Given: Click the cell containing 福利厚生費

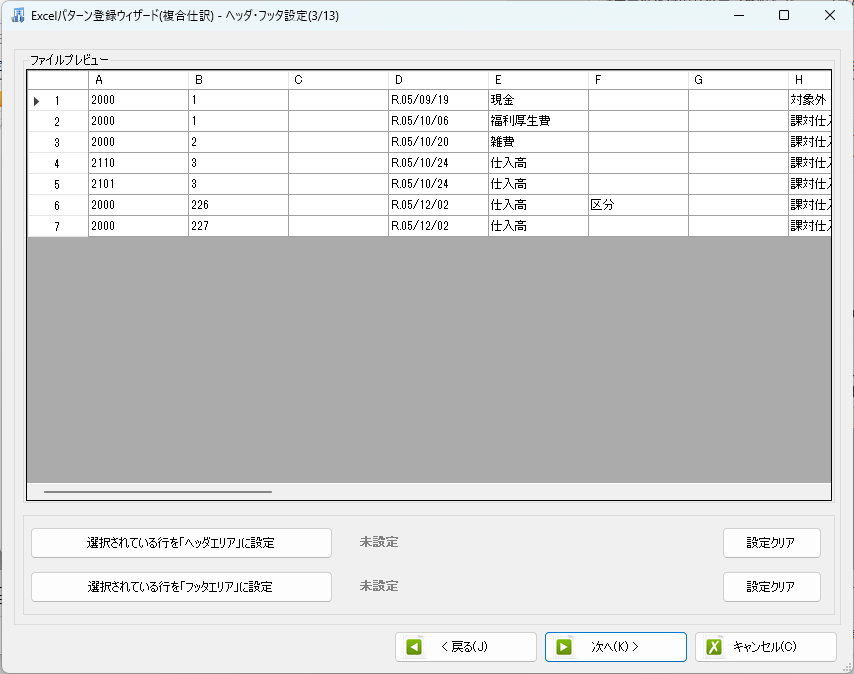Looking at the screenshot, I should 537,122.
